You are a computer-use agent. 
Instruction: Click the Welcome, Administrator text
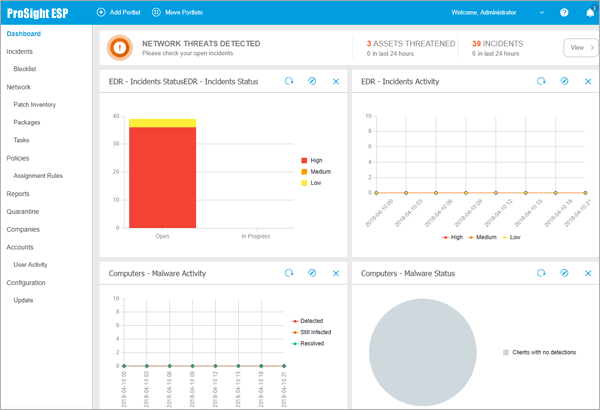coord(484,12)
